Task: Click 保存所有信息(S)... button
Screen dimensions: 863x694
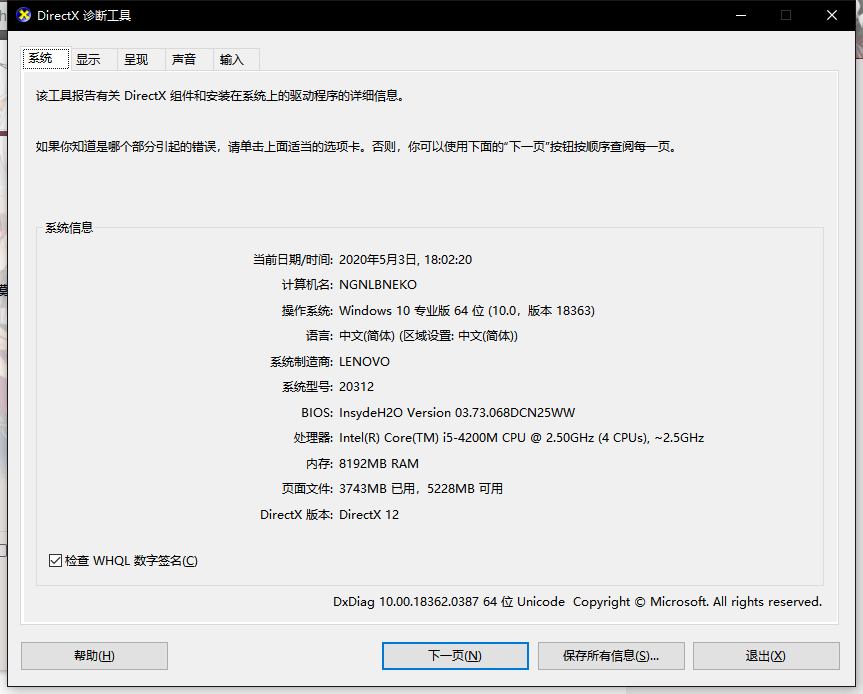Action: click(x=611, y=655)
